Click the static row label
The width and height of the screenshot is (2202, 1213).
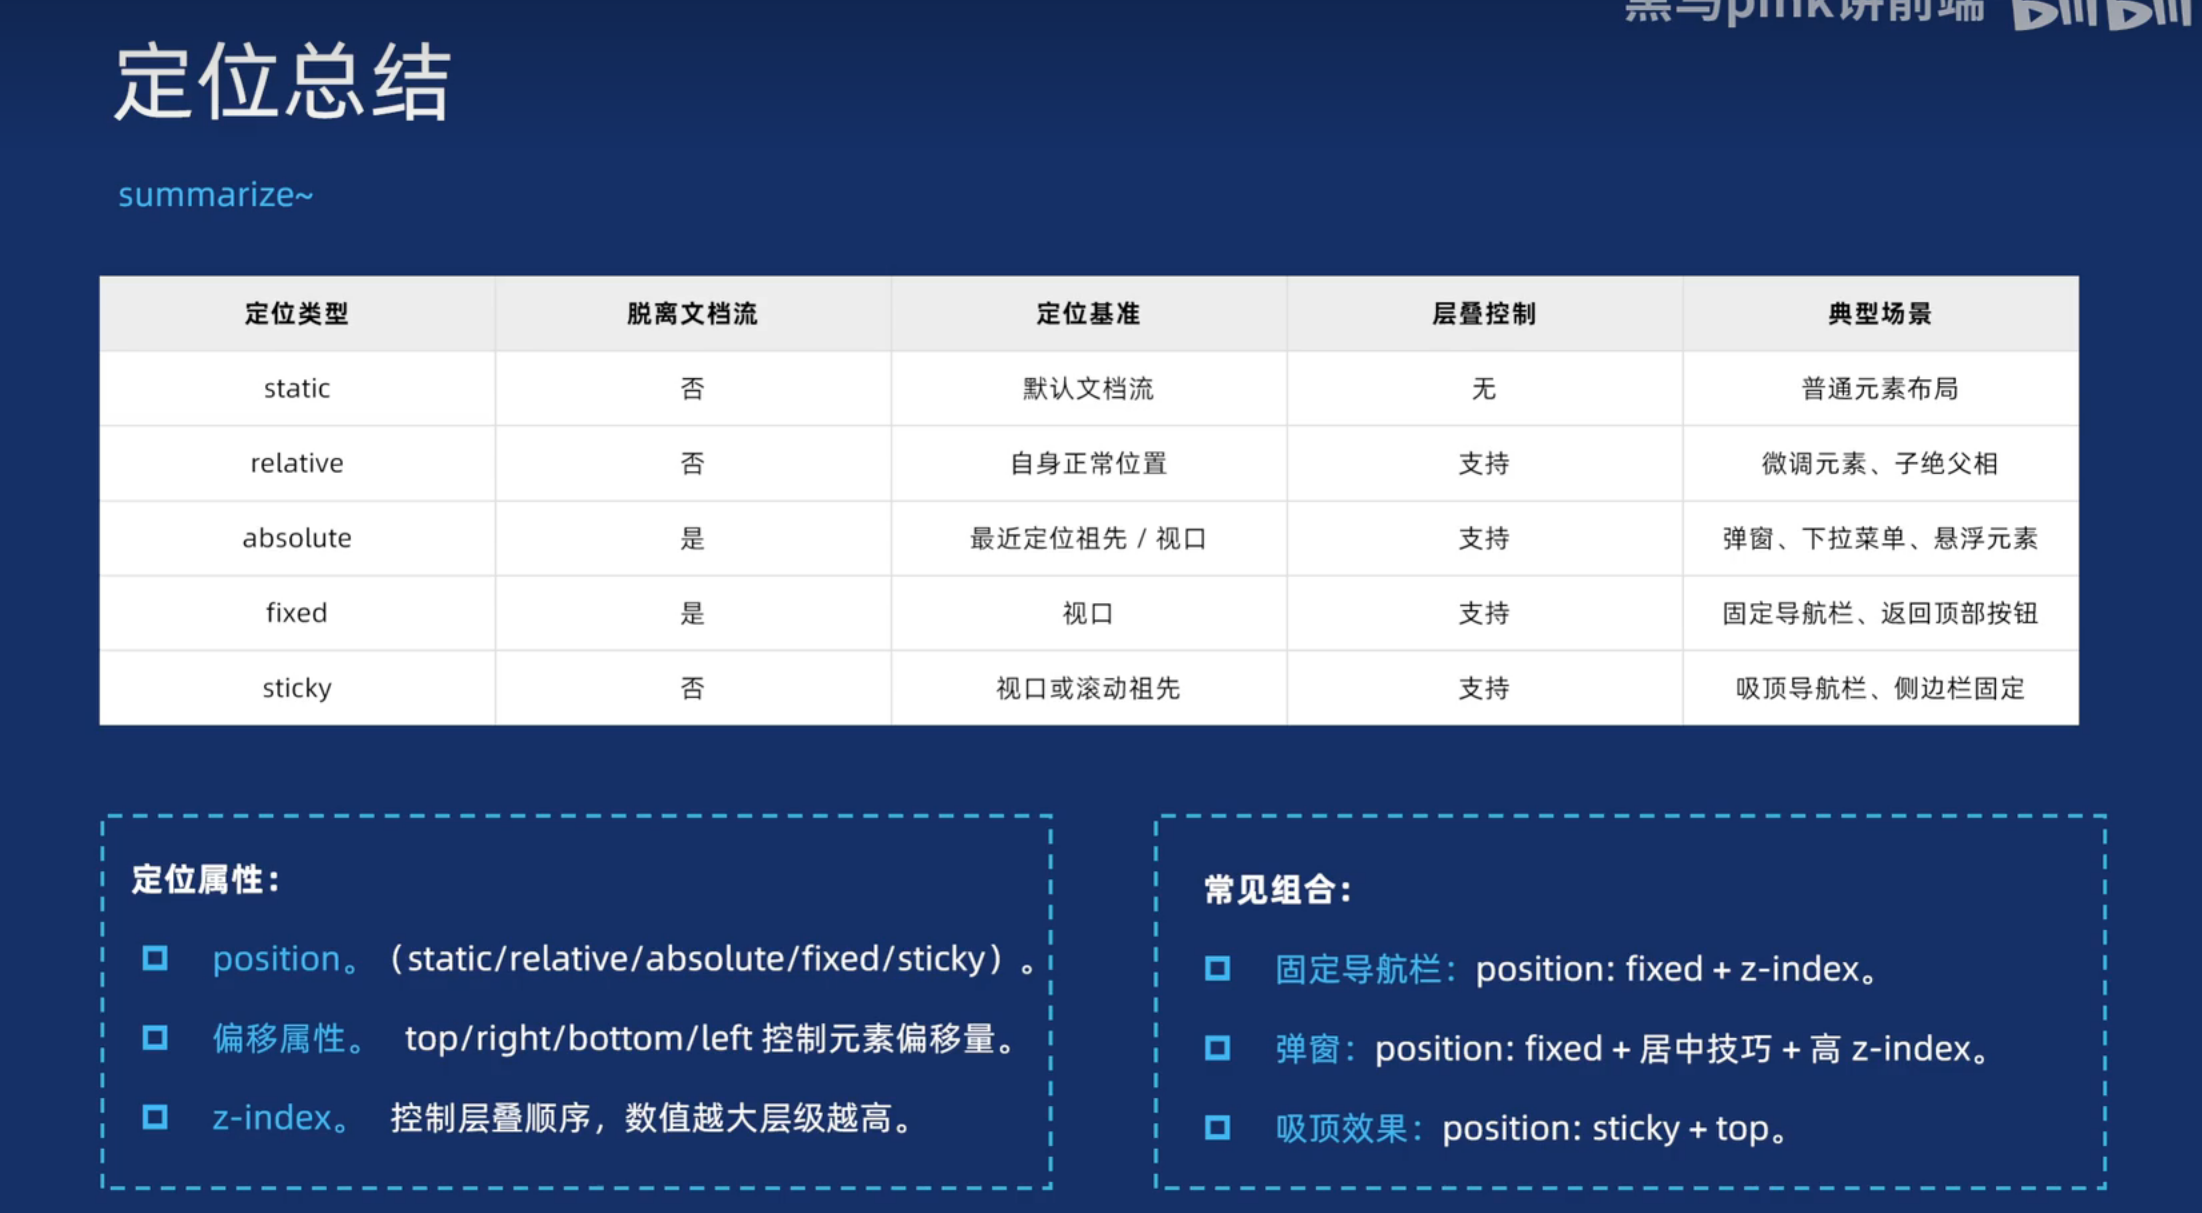coord(297,388)
